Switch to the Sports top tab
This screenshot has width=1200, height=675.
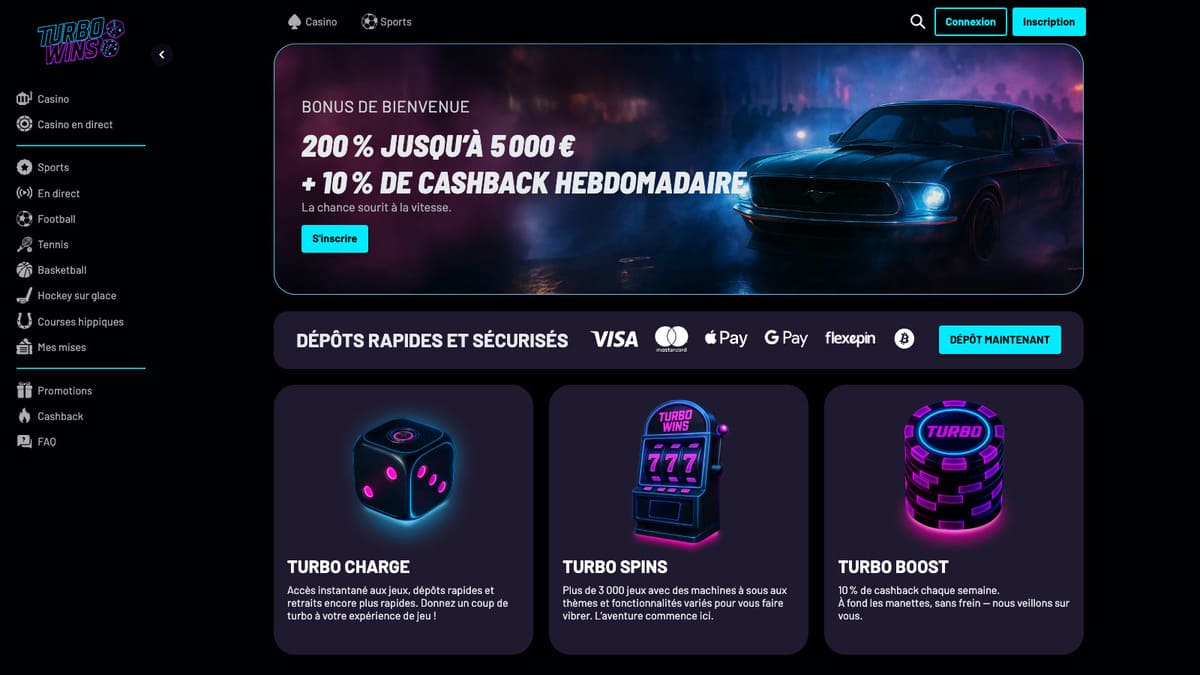pos(386,21)
